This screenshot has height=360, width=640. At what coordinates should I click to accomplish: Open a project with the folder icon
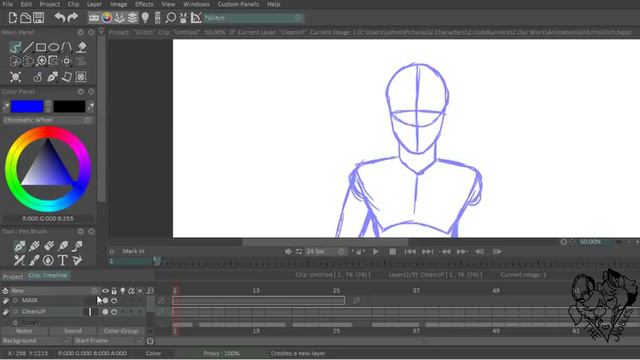[25, 18]
